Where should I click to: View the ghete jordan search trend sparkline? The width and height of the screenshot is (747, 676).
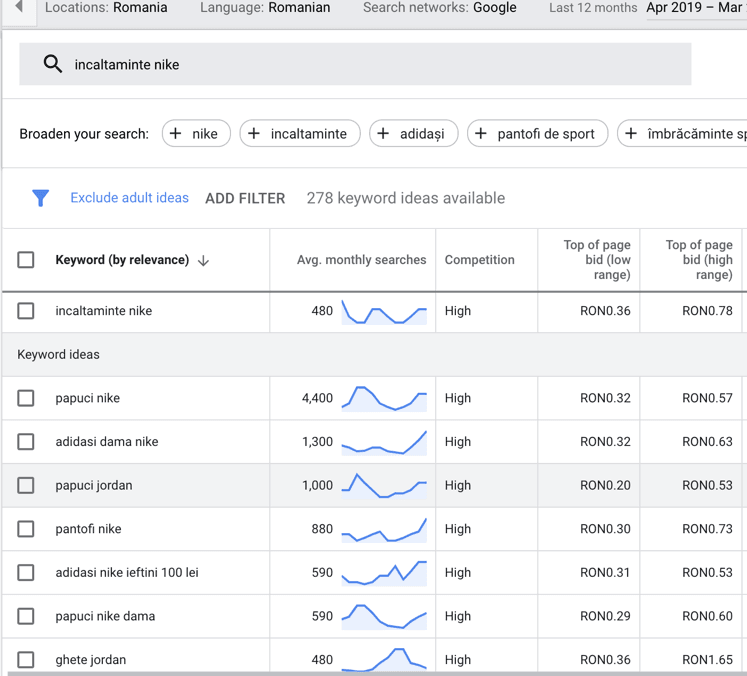tap(384, 659)
